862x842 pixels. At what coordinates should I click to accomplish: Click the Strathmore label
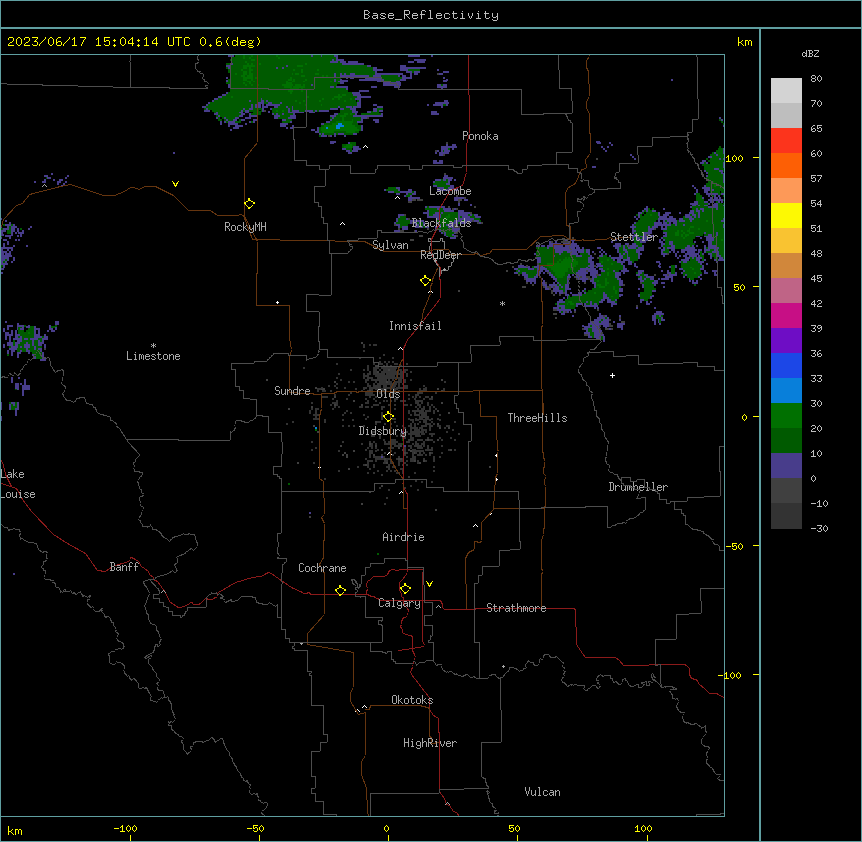[516, 608]
